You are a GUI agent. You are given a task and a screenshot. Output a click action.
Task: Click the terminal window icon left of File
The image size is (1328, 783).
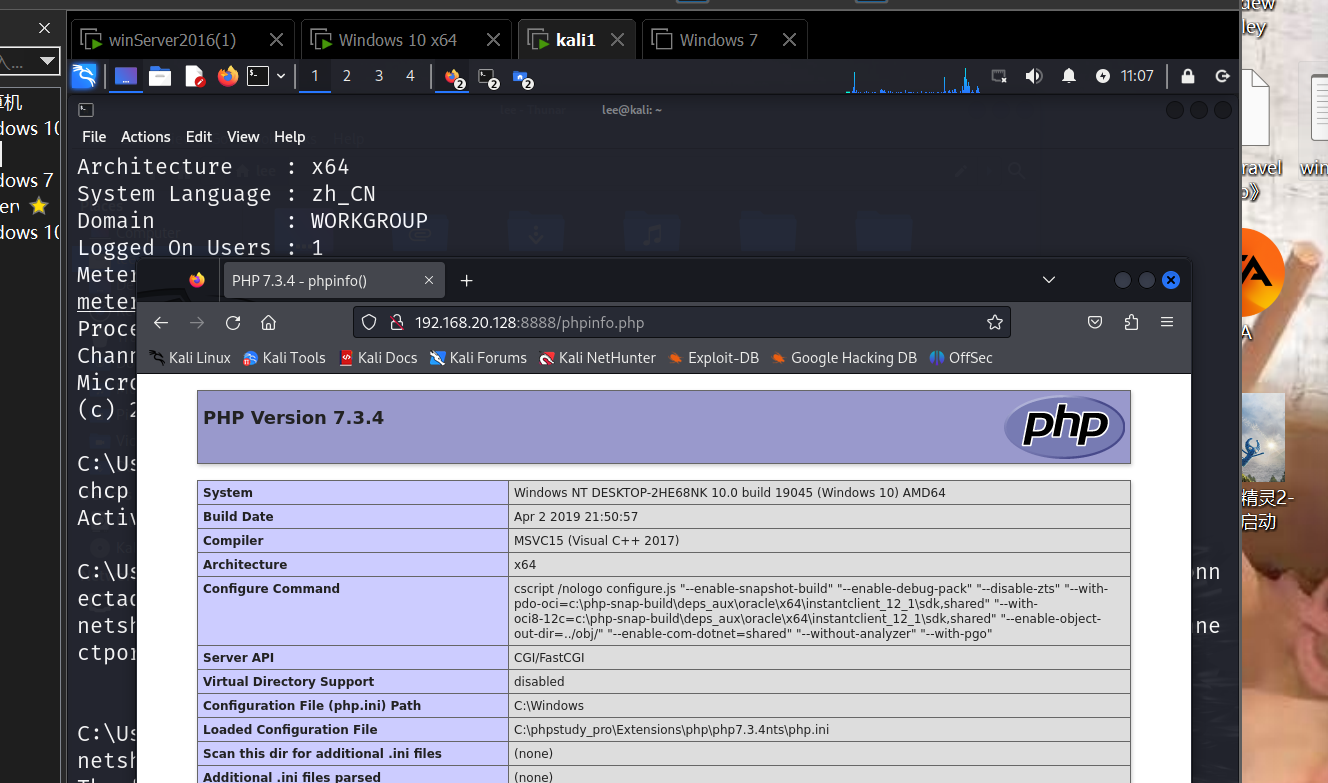tap(86, 110)
